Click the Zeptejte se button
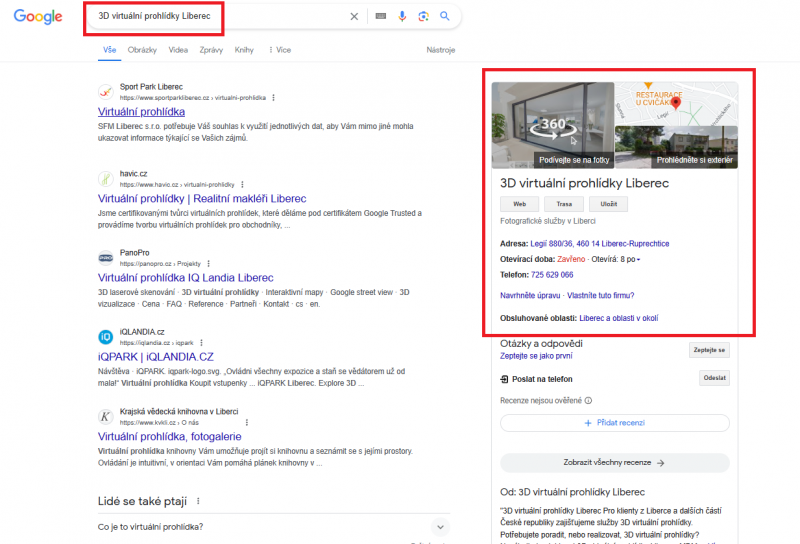The height and width of the screenshot is (544, 800). point(709,350)
